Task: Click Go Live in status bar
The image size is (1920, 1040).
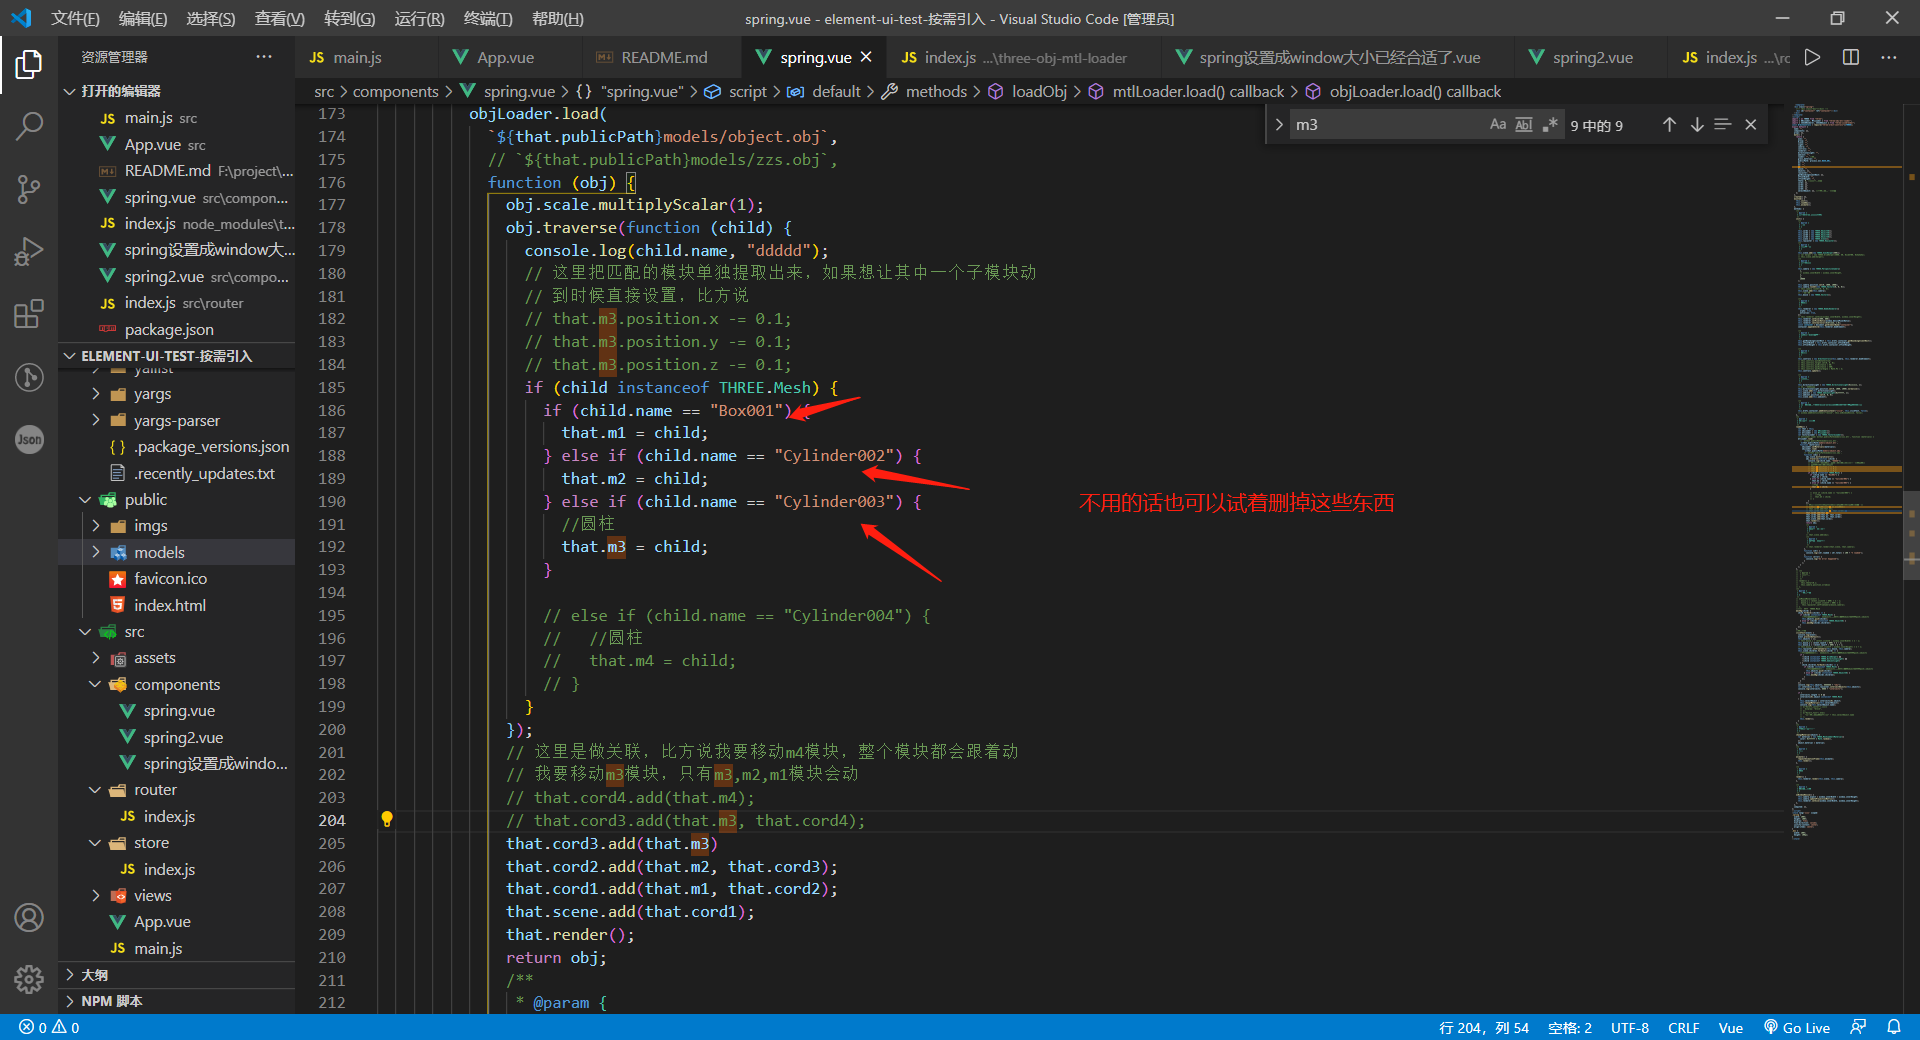Action: click(x=1797, y=1027)
